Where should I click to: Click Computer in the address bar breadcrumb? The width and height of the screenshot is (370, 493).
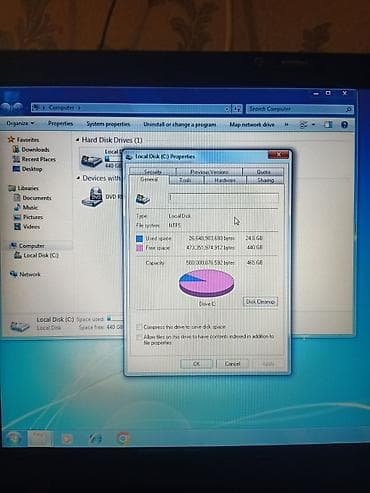point(61,108)
